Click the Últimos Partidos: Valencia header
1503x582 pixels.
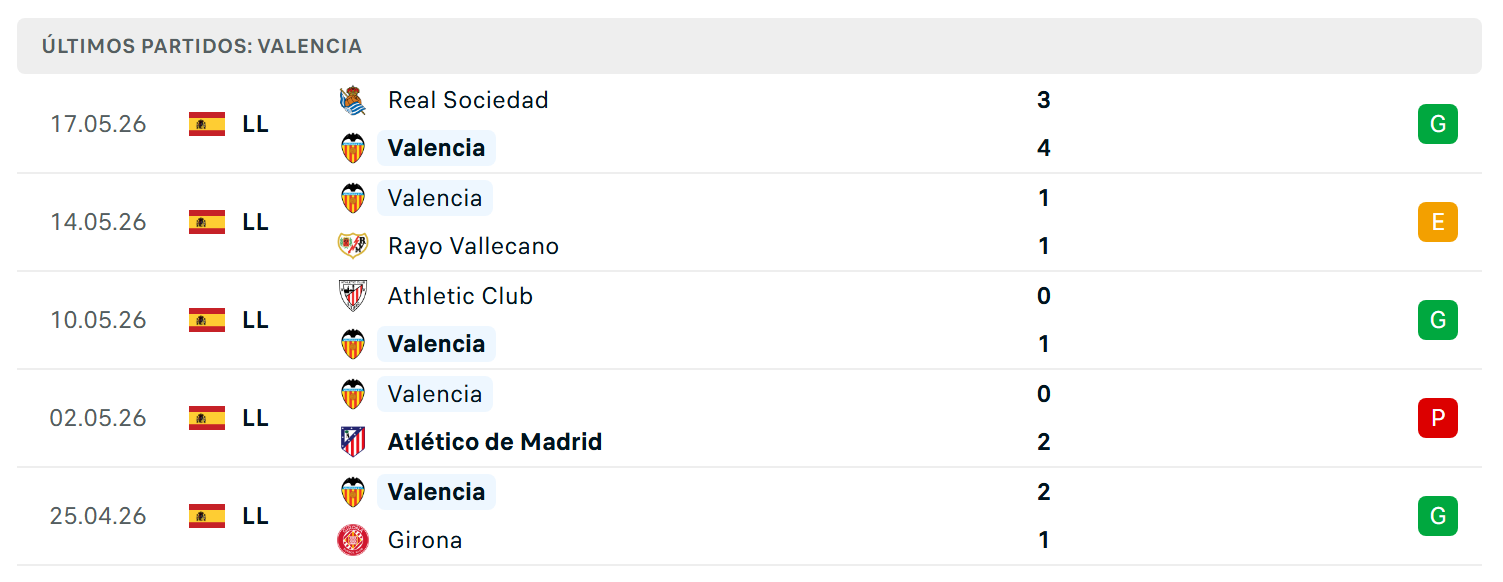pyautogui.click(x=202, y=46)
